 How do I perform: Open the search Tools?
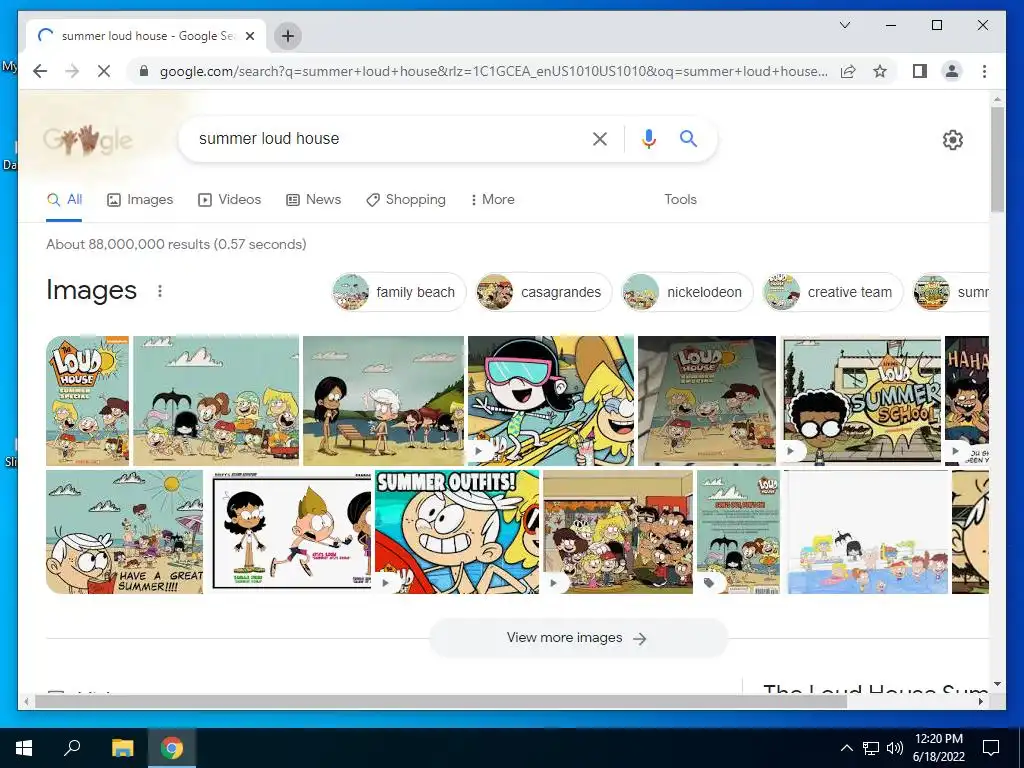click(680, 199)
